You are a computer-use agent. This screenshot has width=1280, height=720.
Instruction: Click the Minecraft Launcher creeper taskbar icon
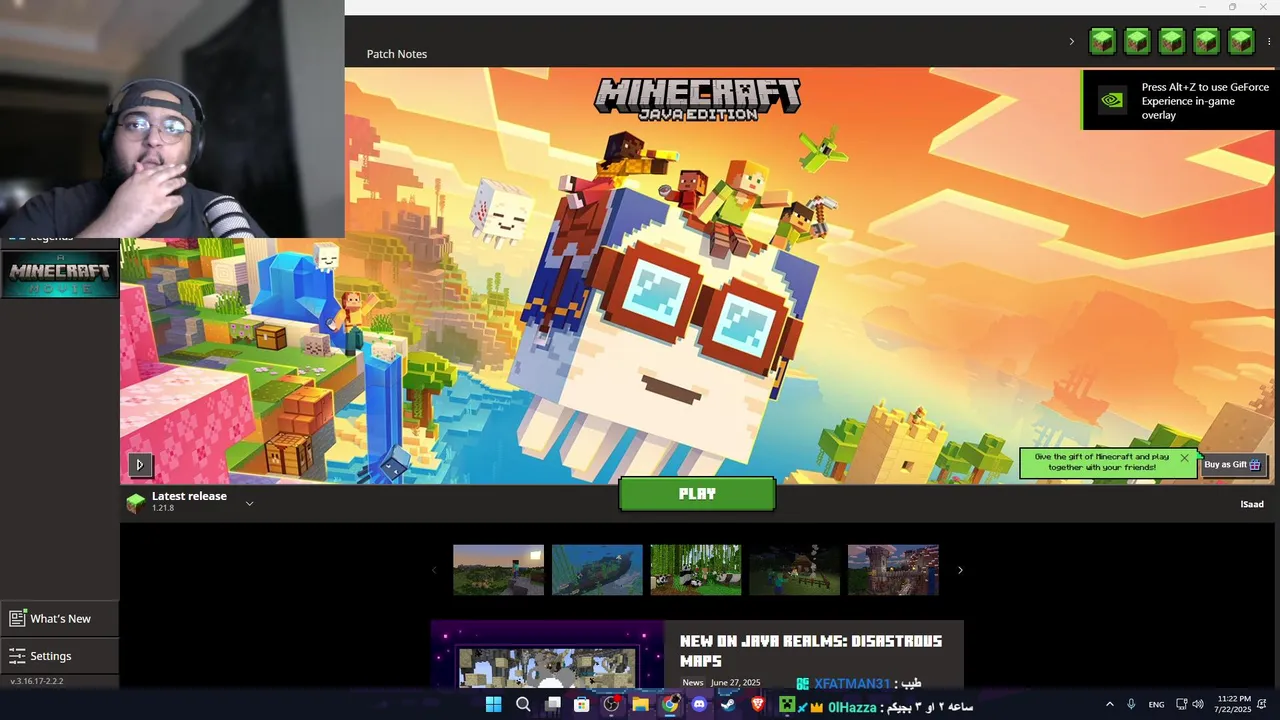pyautogui.click(x=787, y=704)
